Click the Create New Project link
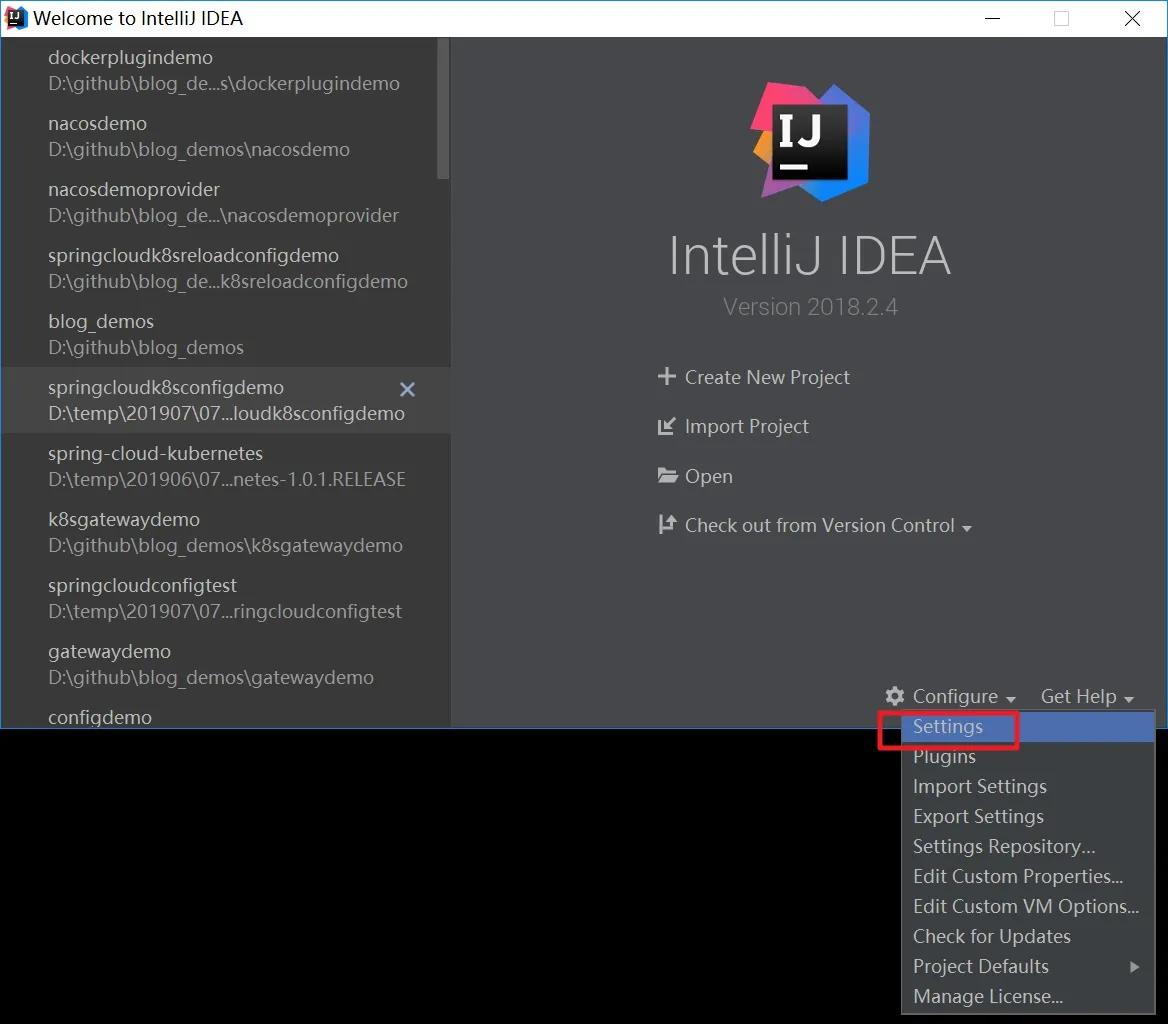Viewport: 1168px width, 1024px height. tap(767, 378)
